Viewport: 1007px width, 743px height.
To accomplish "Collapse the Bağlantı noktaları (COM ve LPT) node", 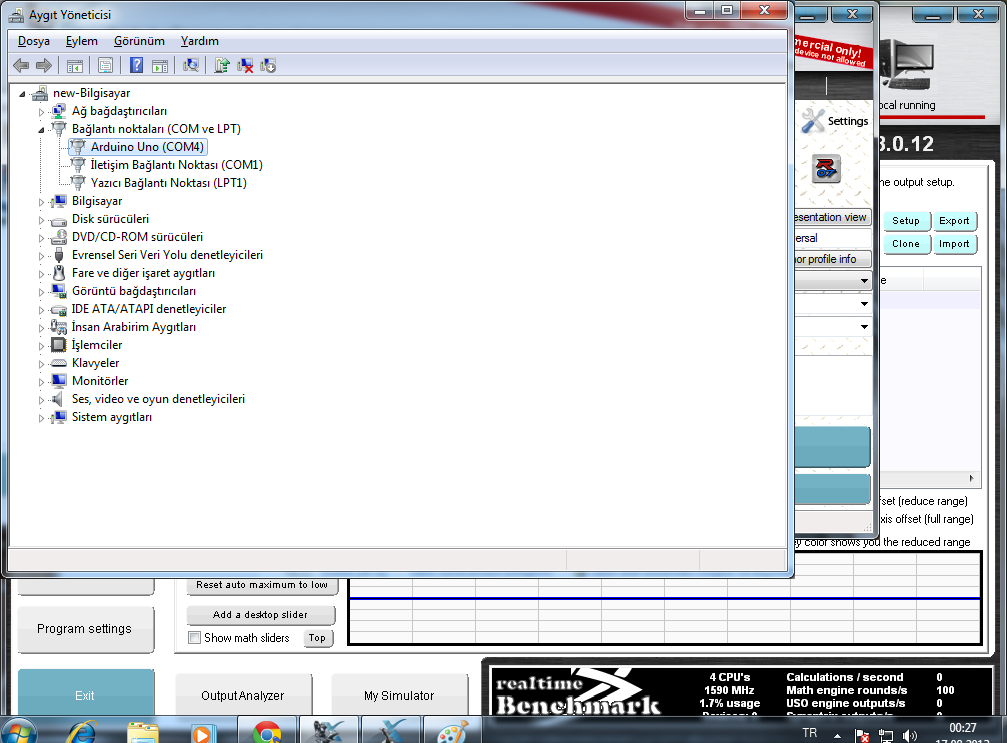I will coord(41,130).
